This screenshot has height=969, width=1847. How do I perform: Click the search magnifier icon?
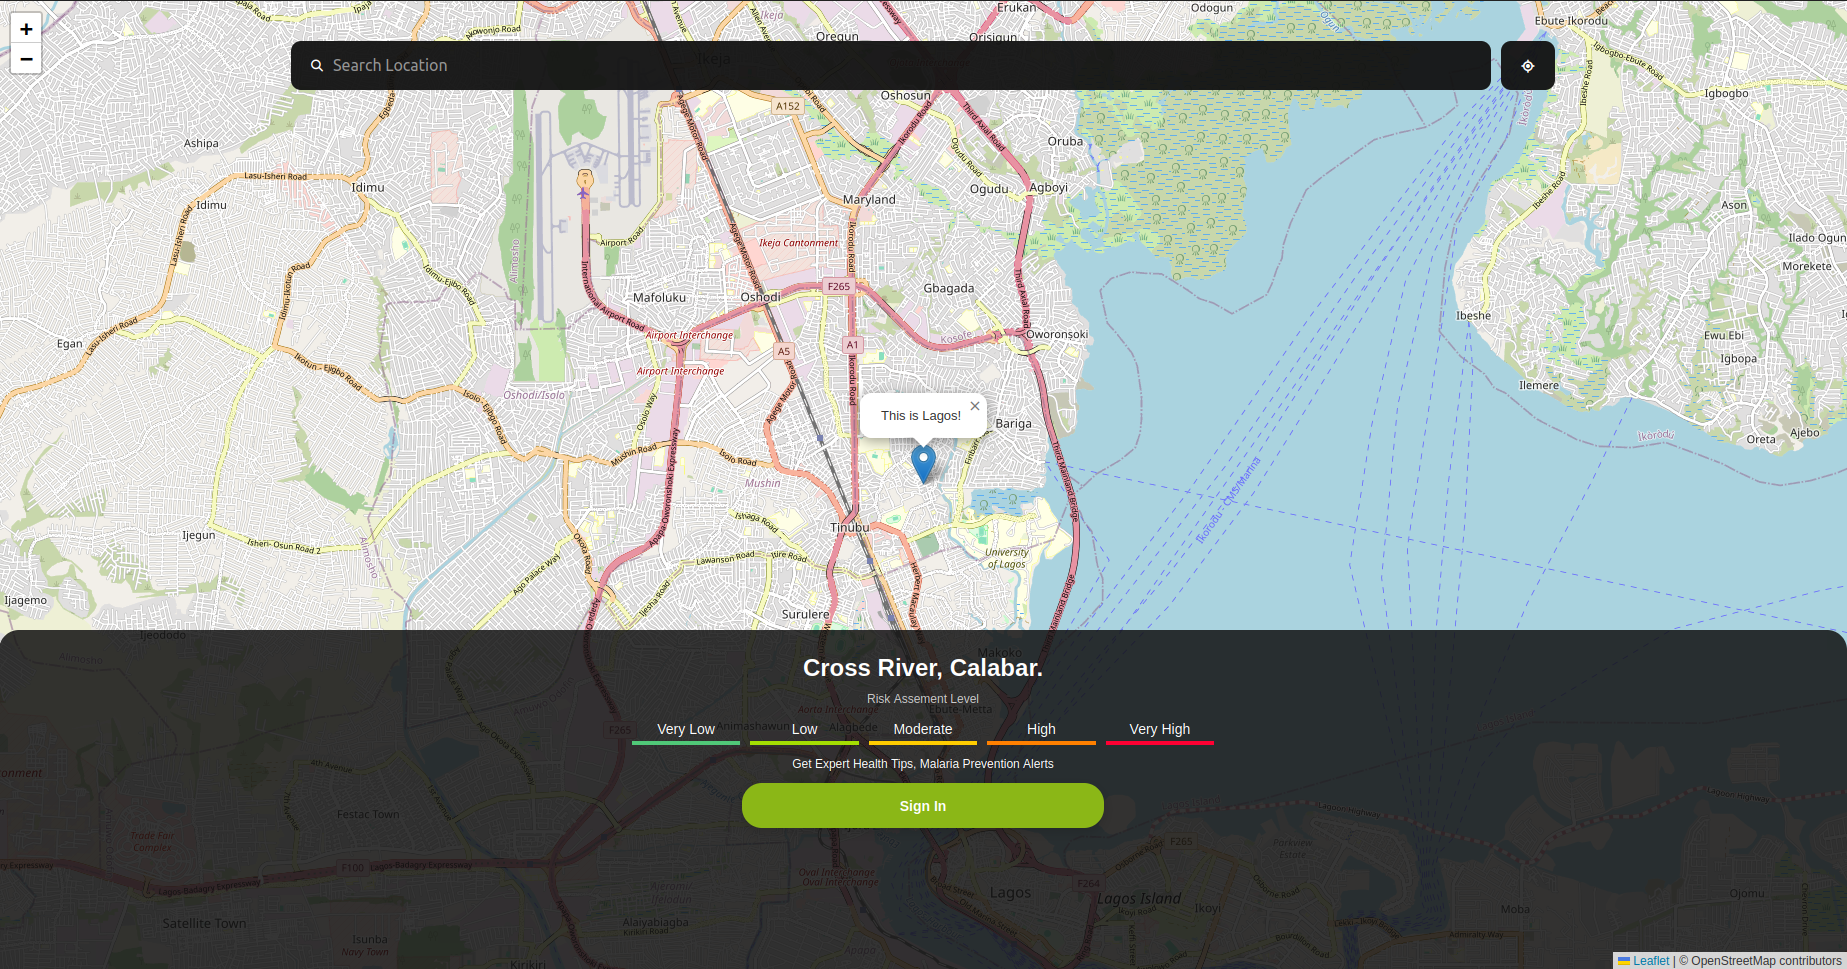(317, 66)
